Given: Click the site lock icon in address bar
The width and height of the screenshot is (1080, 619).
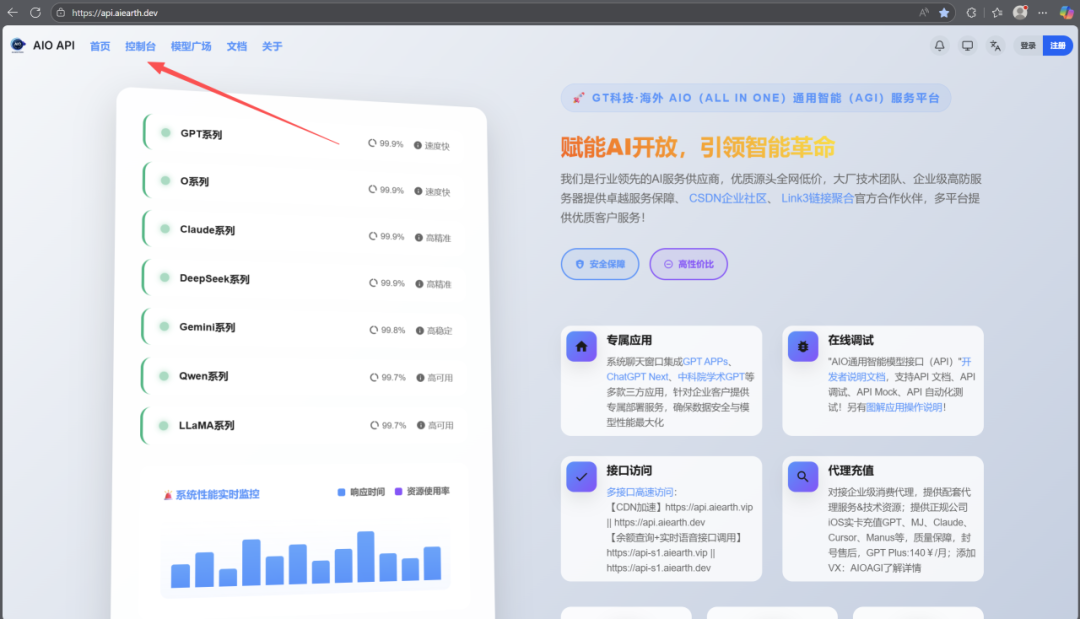Looking at the screenshot, I should (61, 12).
